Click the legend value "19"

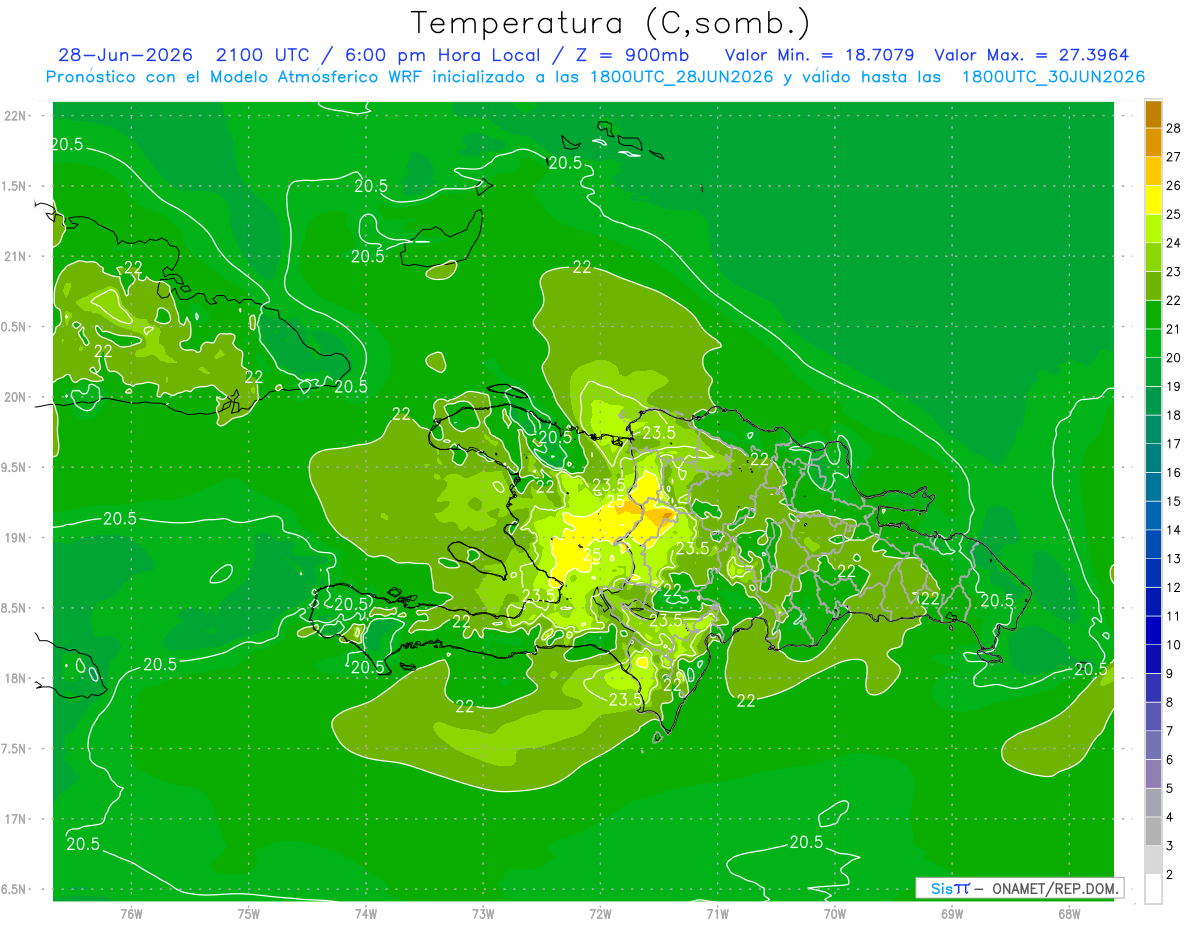[1174, 386]
